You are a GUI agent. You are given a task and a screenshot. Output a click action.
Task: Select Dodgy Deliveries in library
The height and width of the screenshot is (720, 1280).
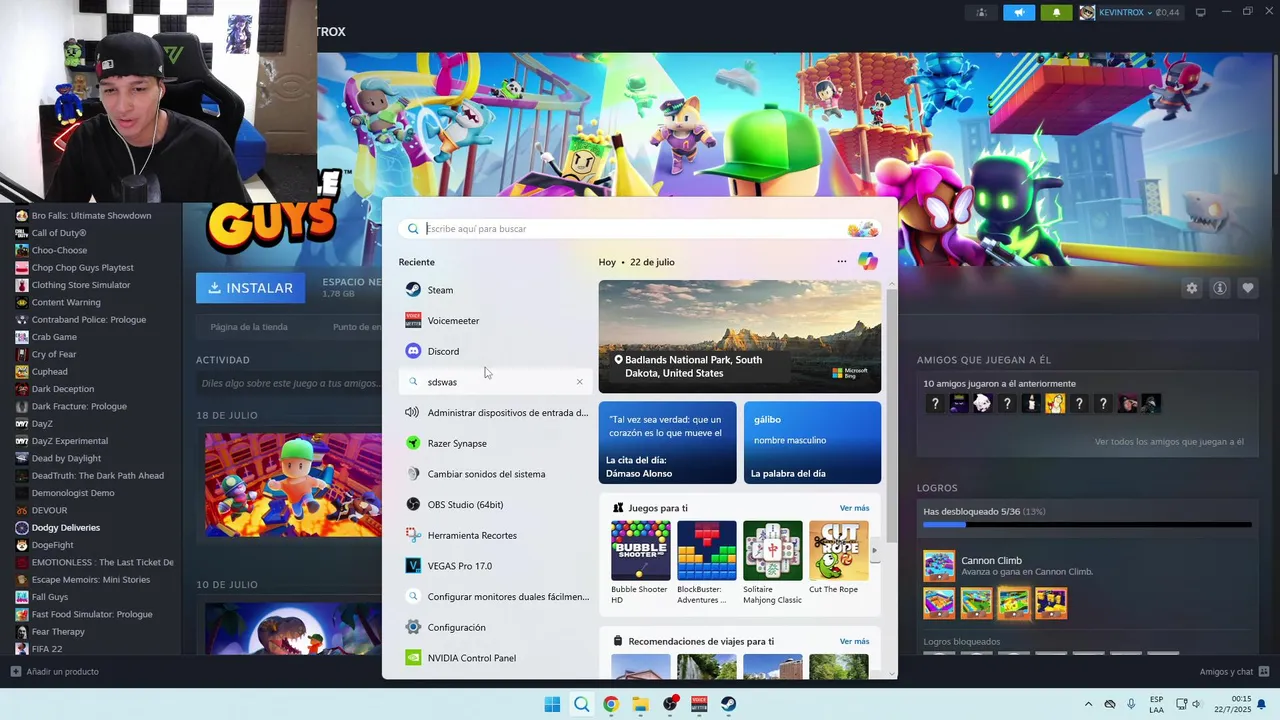coord(66,528)
